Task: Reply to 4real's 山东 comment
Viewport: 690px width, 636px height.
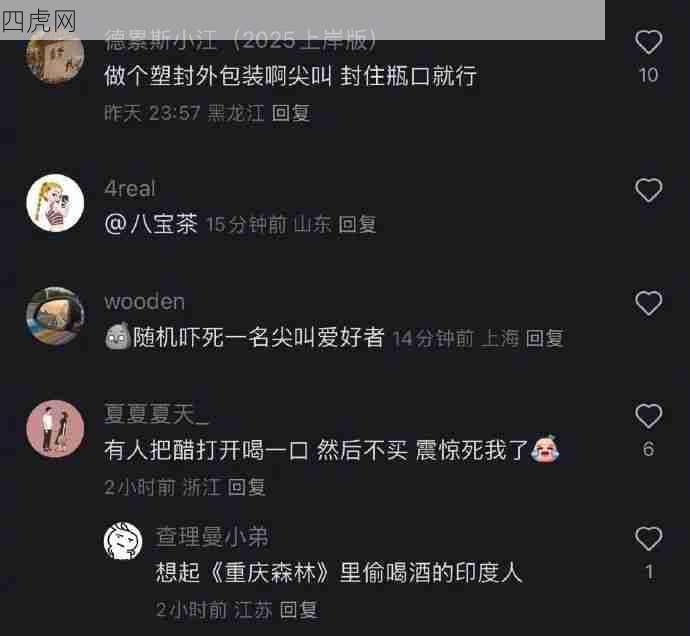Action: click(x=357, y=224)
